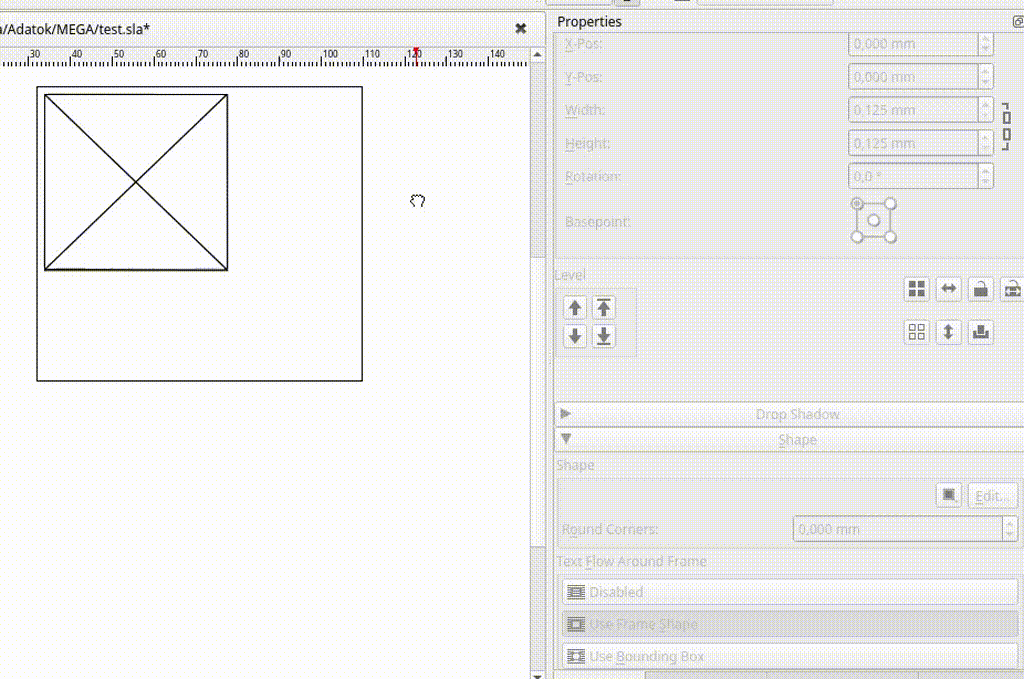The width and height of the screenshot is (1024, 679).
Task: Toggle the lock object size icon
Action: [x=1012, y=290]
